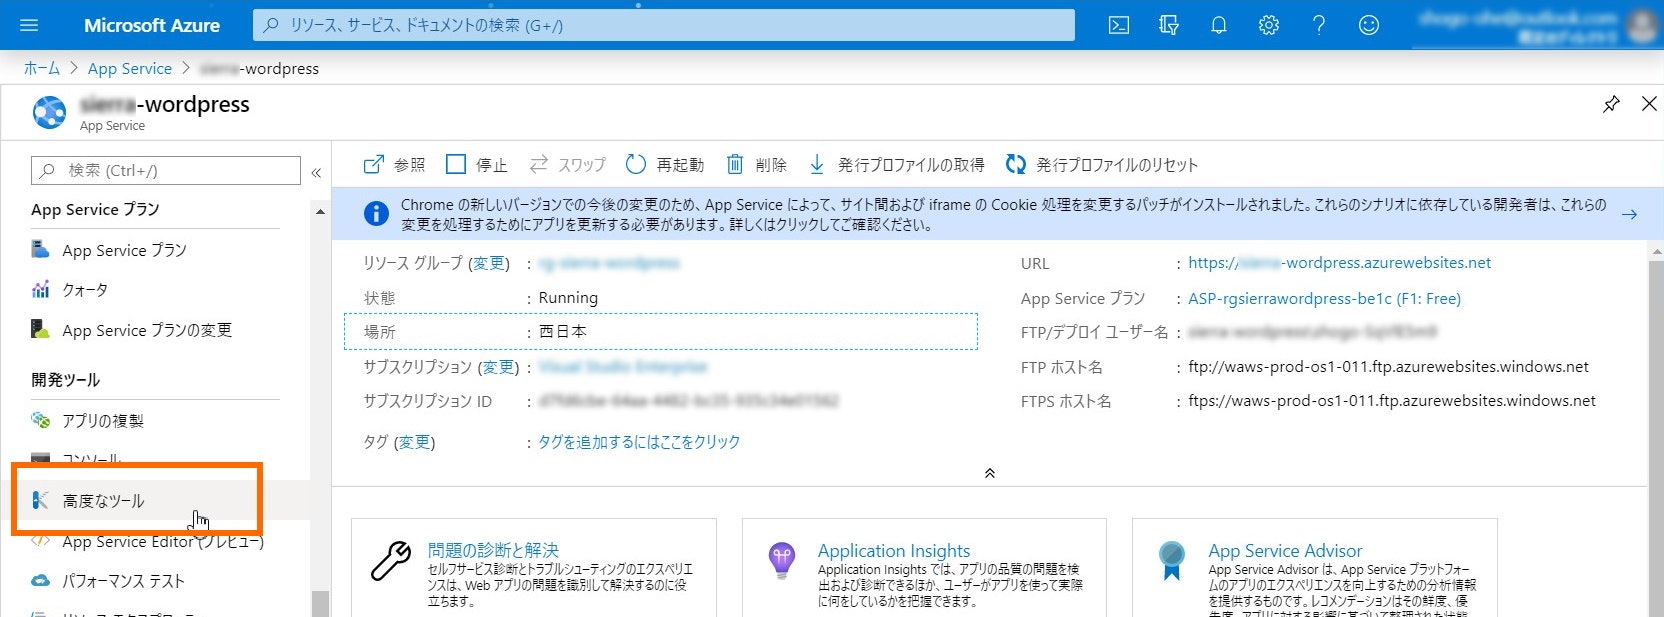This screenshot has width=1664, height=617.
Task: Click the App Service Advisor badge icon
Action: 1171,560
